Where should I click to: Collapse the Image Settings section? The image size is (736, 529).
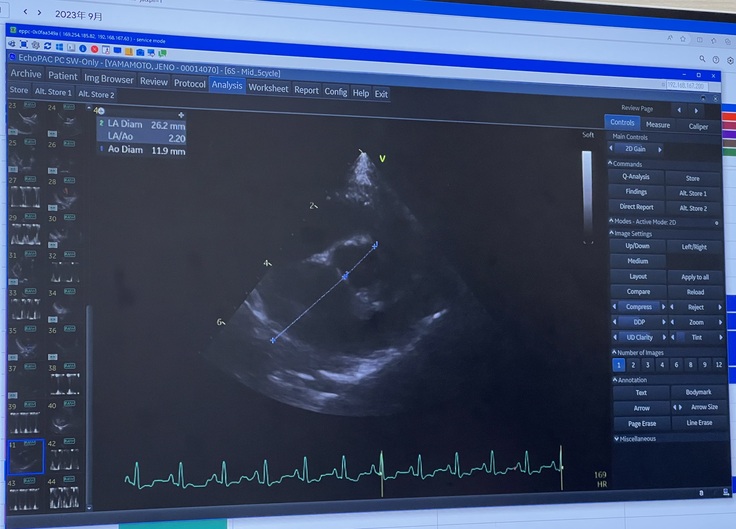(x=611, y=234)
